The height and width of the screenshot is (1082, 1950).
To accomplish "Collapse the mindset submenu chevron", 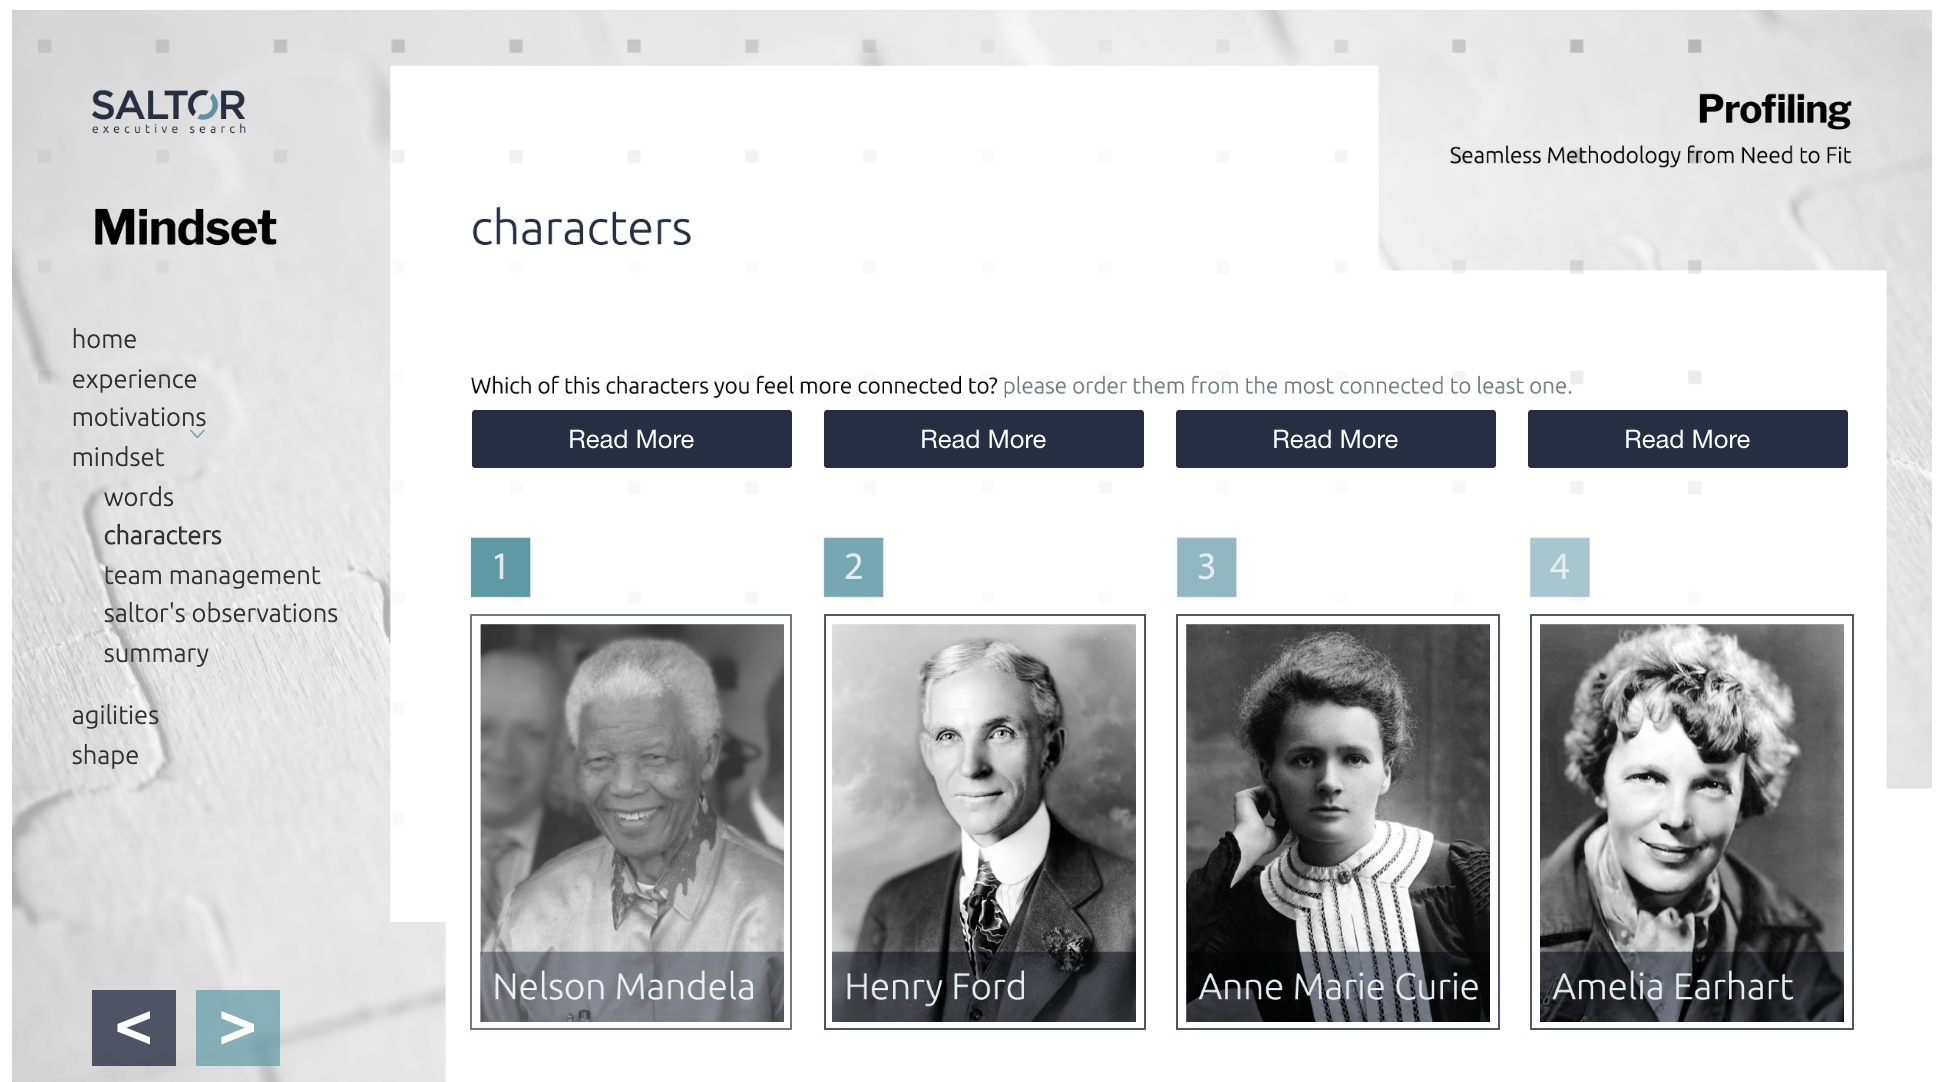I will click(x=198, y=434).
